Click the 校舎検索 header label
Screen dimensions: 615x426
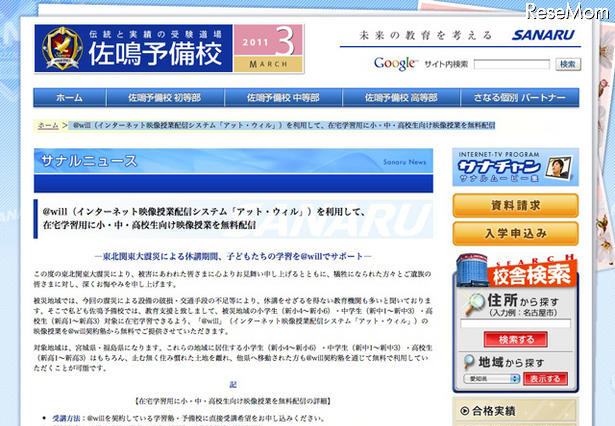(x=531, y=275)
